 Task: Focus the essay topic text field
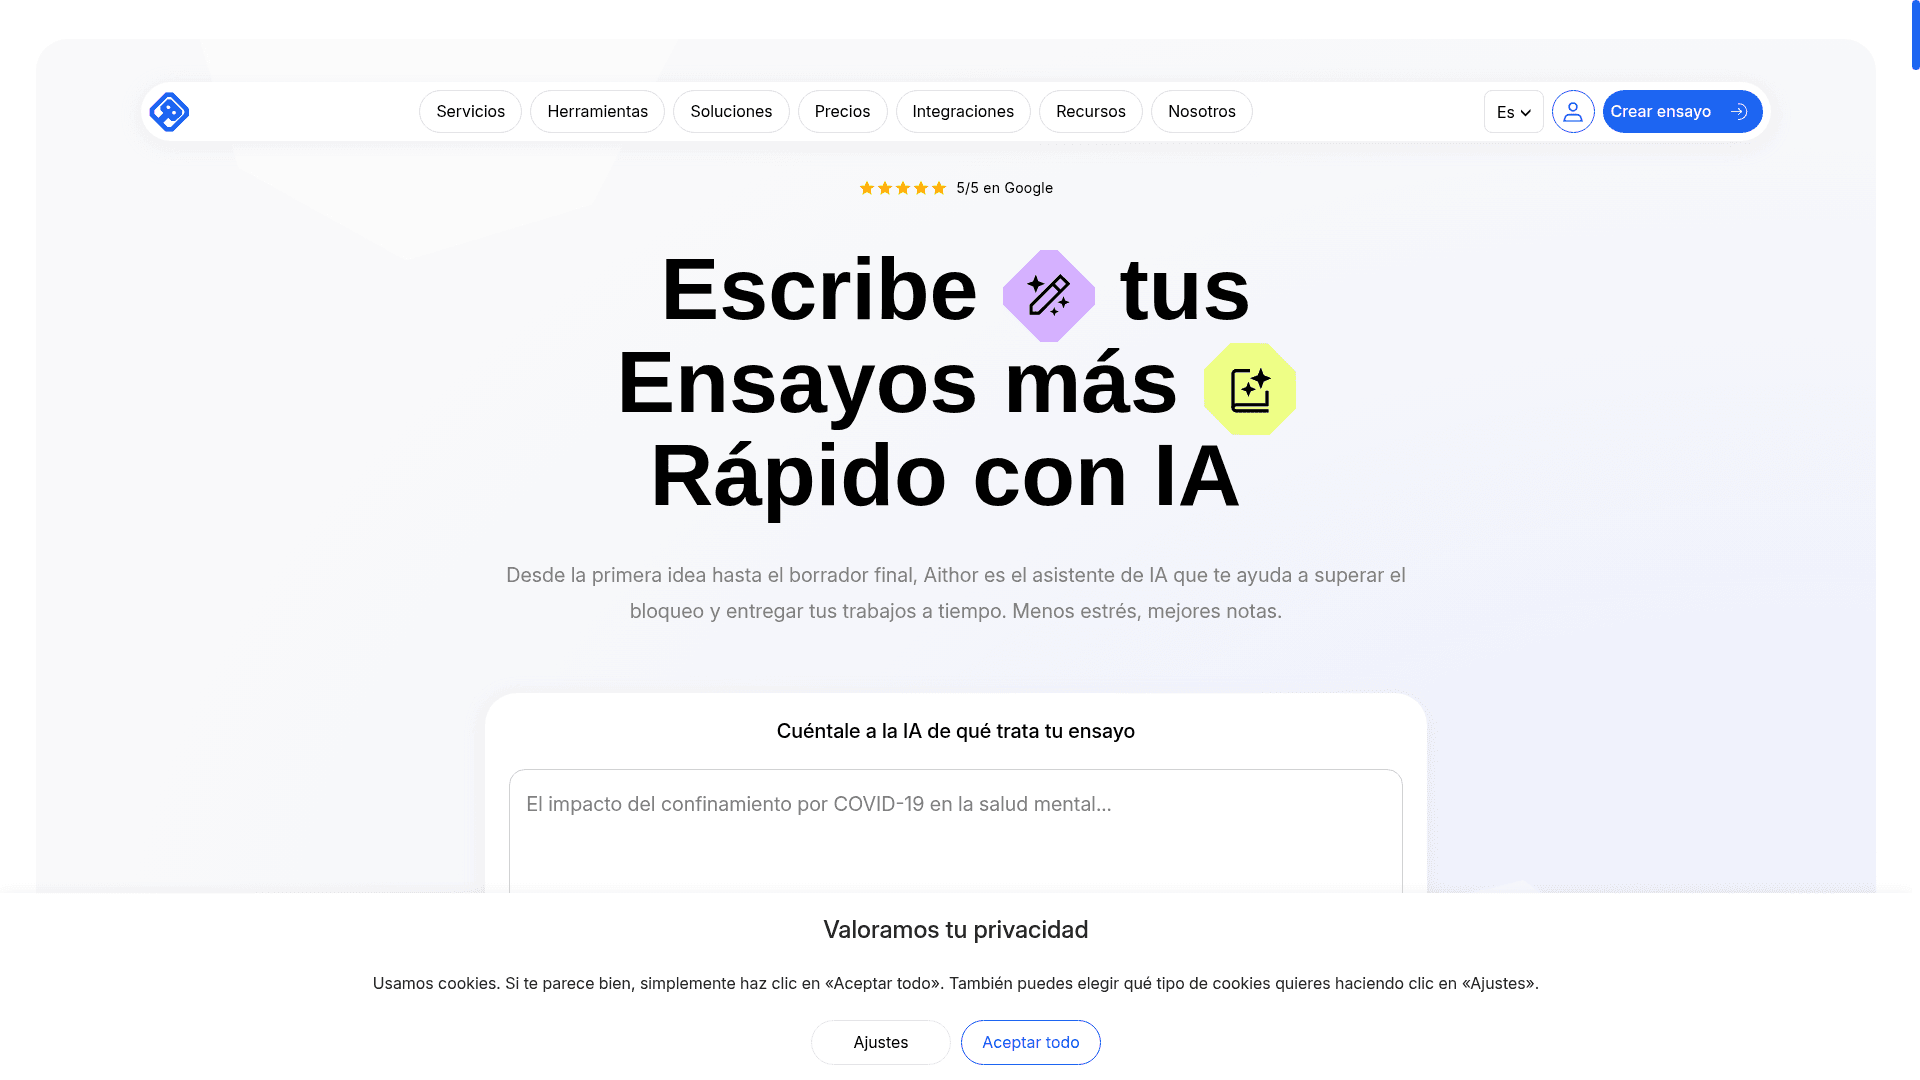(x=956, y=831)
